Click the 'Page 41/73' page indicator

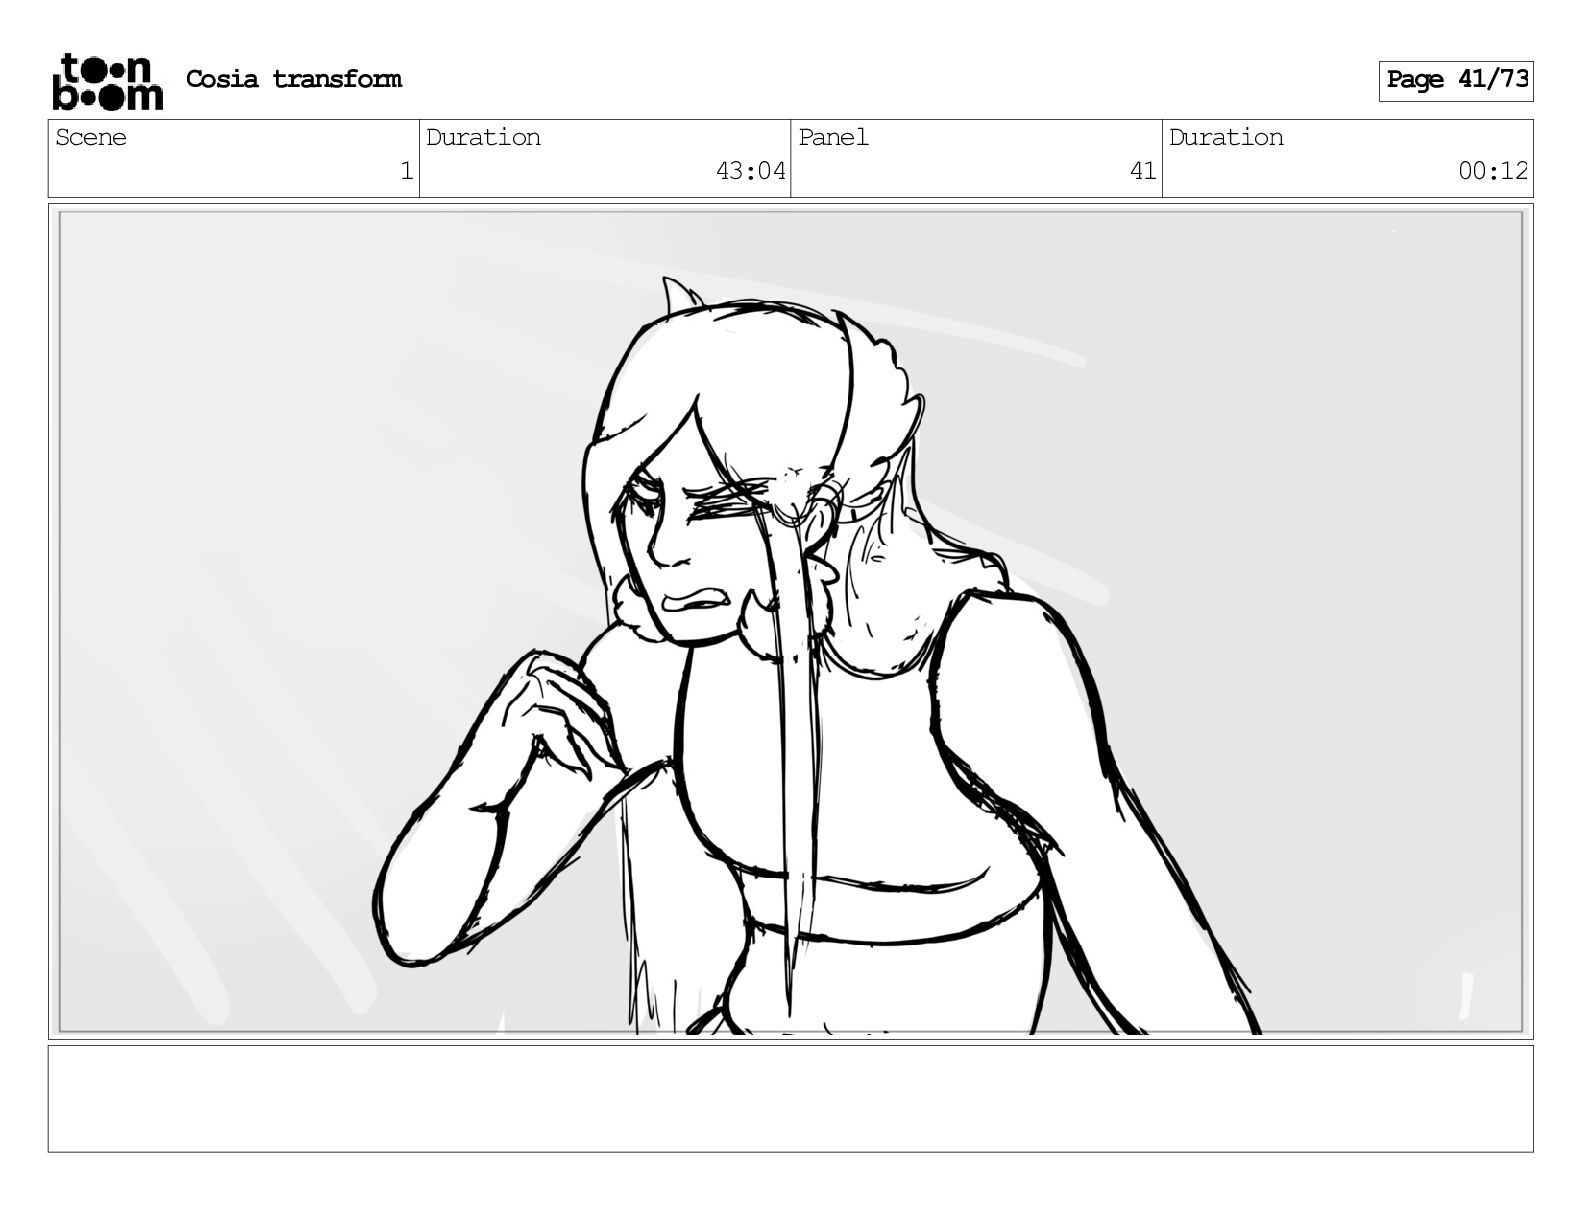(x=1456, y=80)
